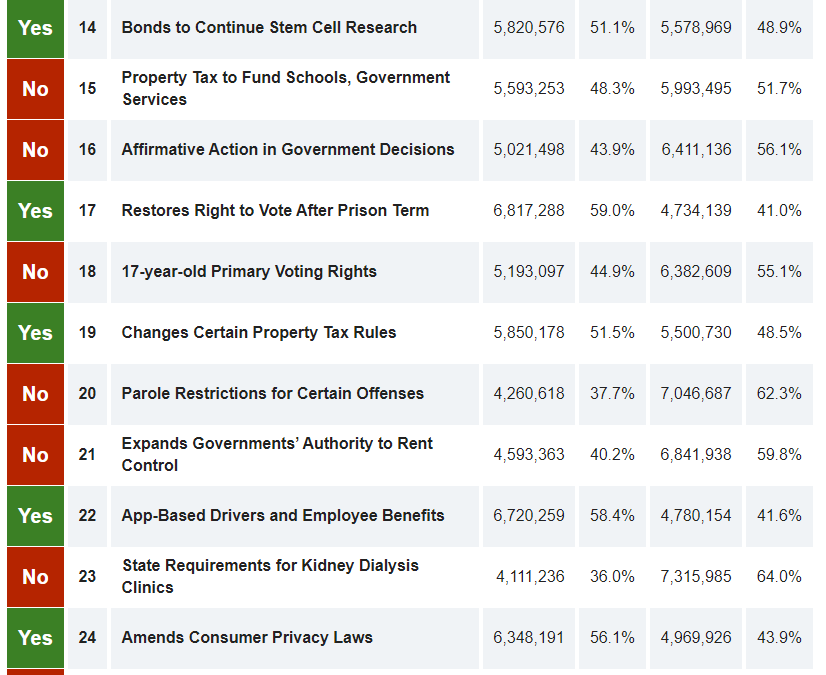Select Affirmative Action in Government Decisions
This screenshot has height=675, width=826.
tap(288, 150)
